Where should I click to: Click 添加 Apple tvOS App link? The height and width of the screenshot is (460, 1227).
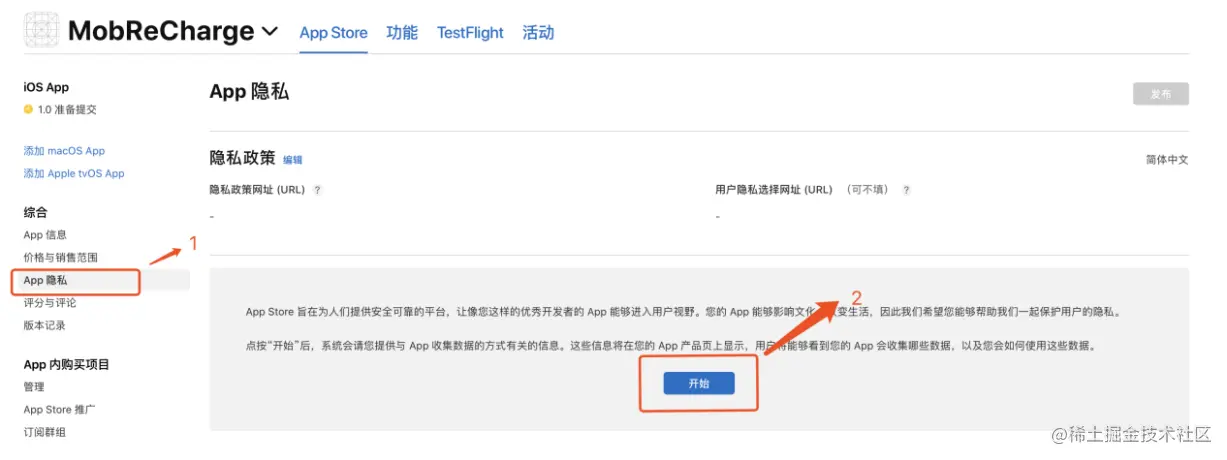pyautogui.click(x=74, y=174)
